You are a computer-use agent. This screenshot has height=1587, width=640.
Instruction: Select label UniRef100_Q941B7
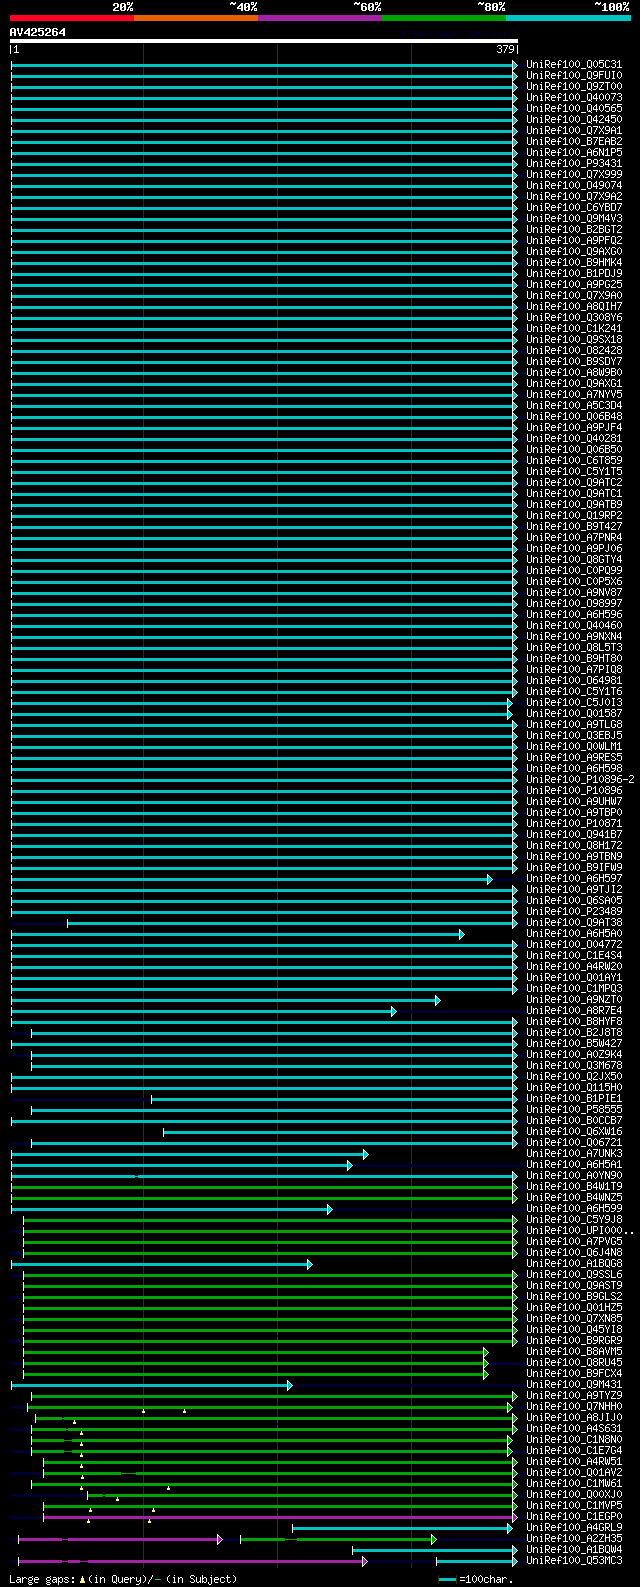(x=574, y=834)
